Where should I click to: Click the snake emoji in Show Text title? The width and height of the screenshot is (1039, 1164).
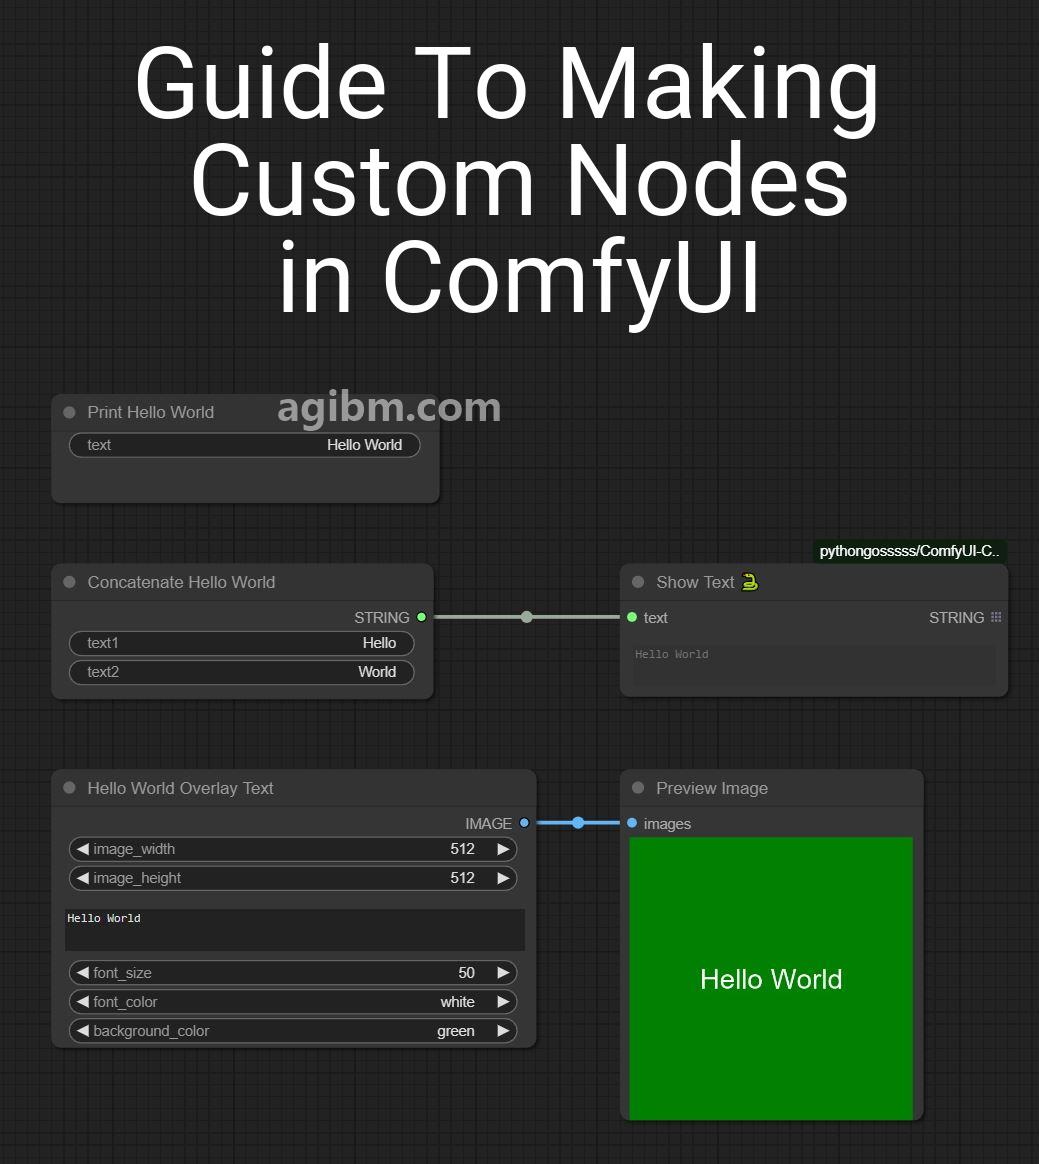[750, 582]
